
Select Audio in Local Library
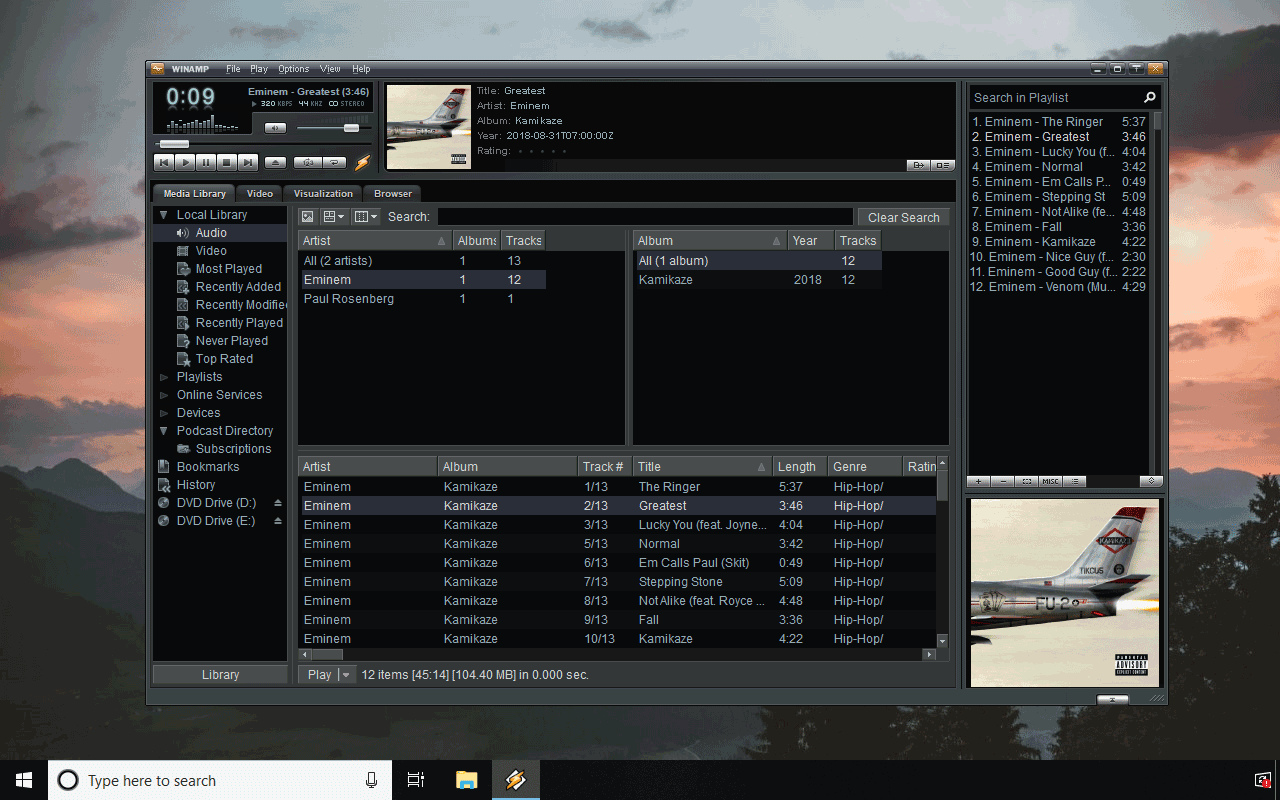[x=211, y=233]
